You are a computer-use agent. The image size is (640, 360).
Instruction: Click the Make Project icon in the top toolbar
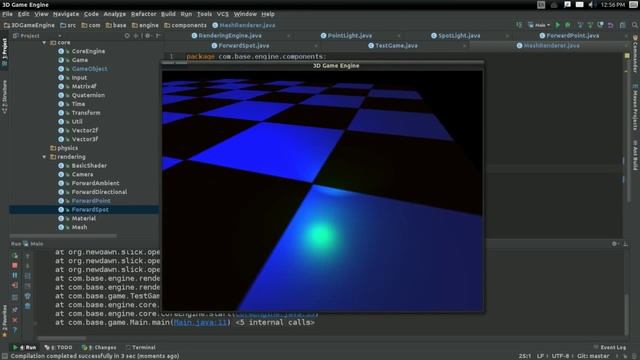(x=519, y=25)
